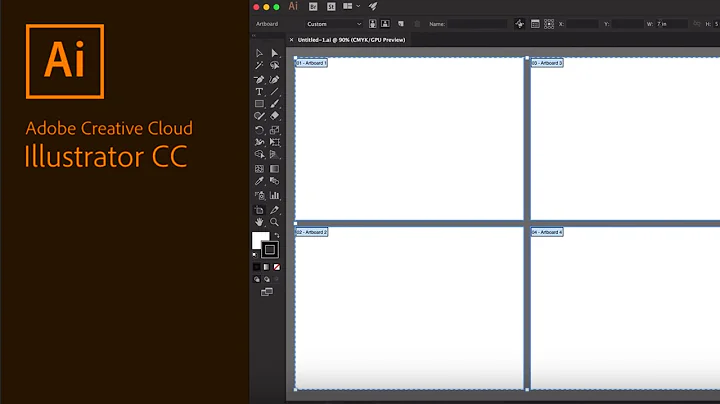The width and height of the screenshot is (720, 404).
Task: Click the Stroke color swatch
Action: pos(270,250)
